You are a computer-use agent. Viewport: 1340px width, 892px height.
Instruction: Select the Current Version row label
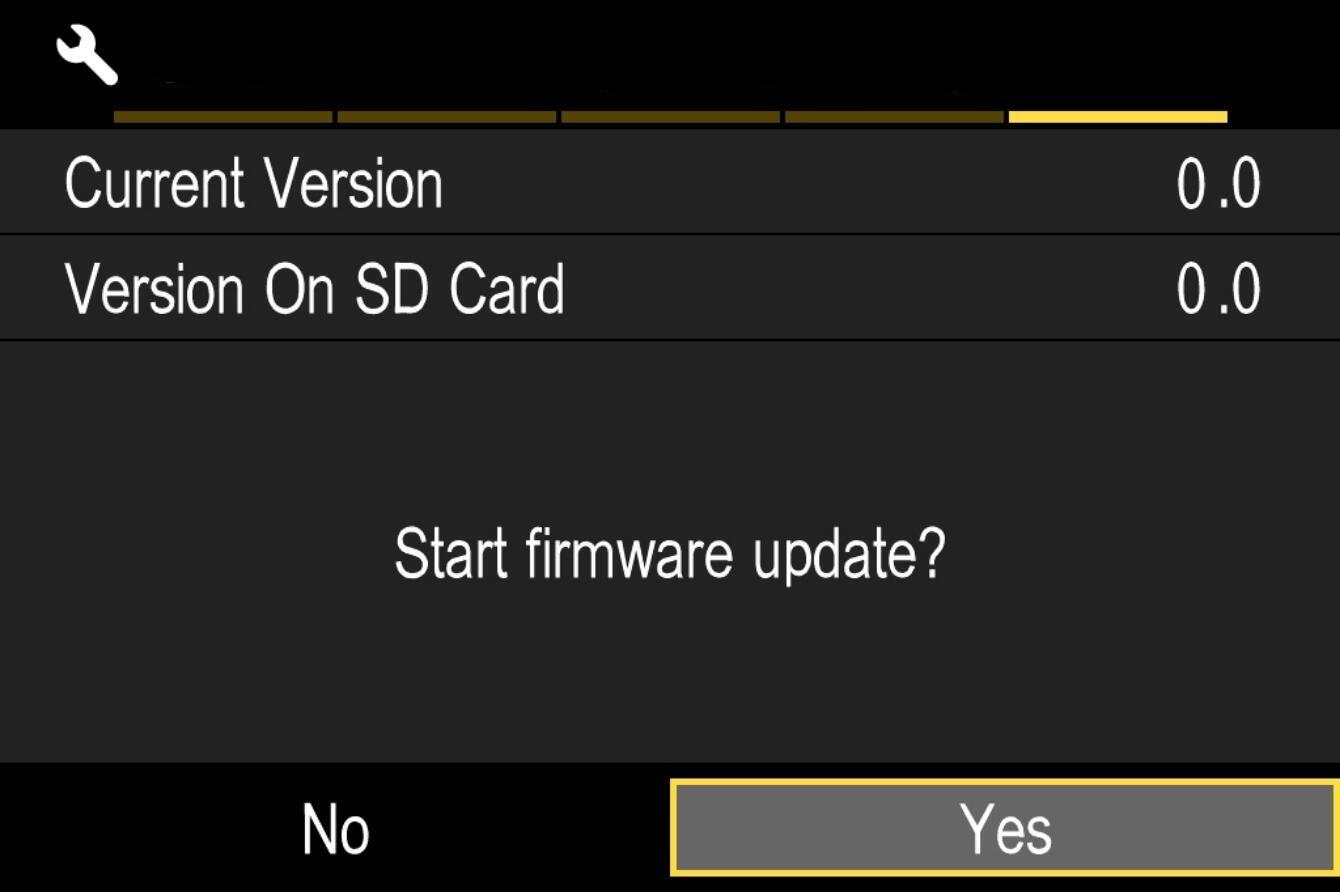[x=254, y=184]
